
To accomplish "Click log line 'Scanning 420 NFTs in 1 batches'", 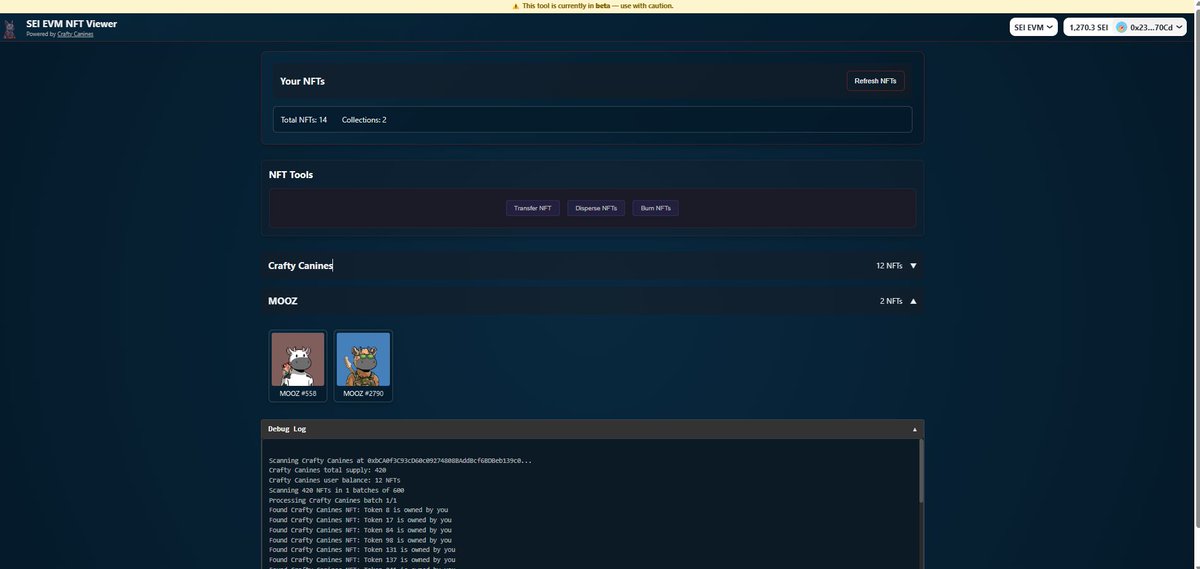I will click(336, 490).
